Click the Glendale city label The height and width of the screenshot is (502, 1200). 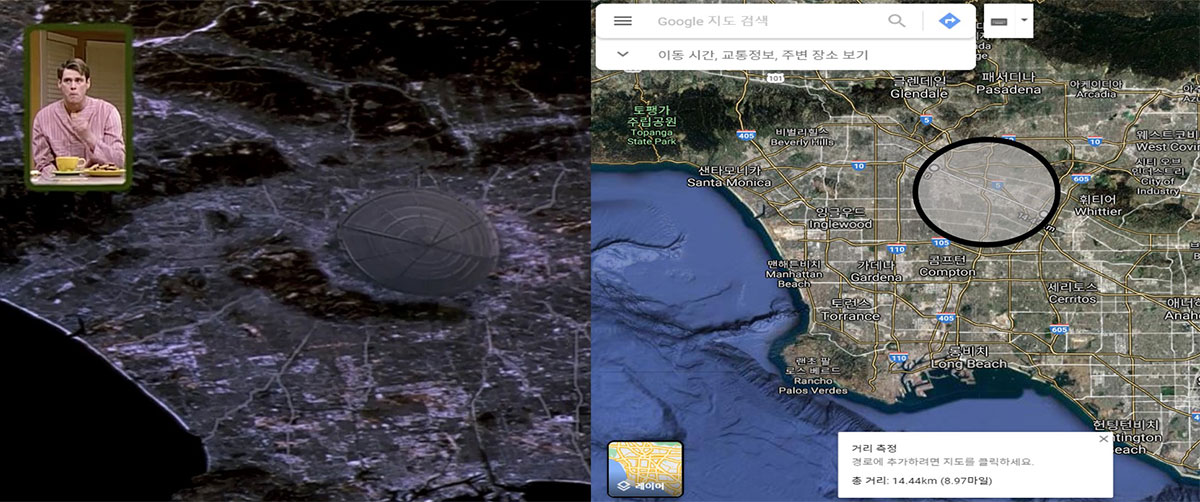(x=921, y=87)
